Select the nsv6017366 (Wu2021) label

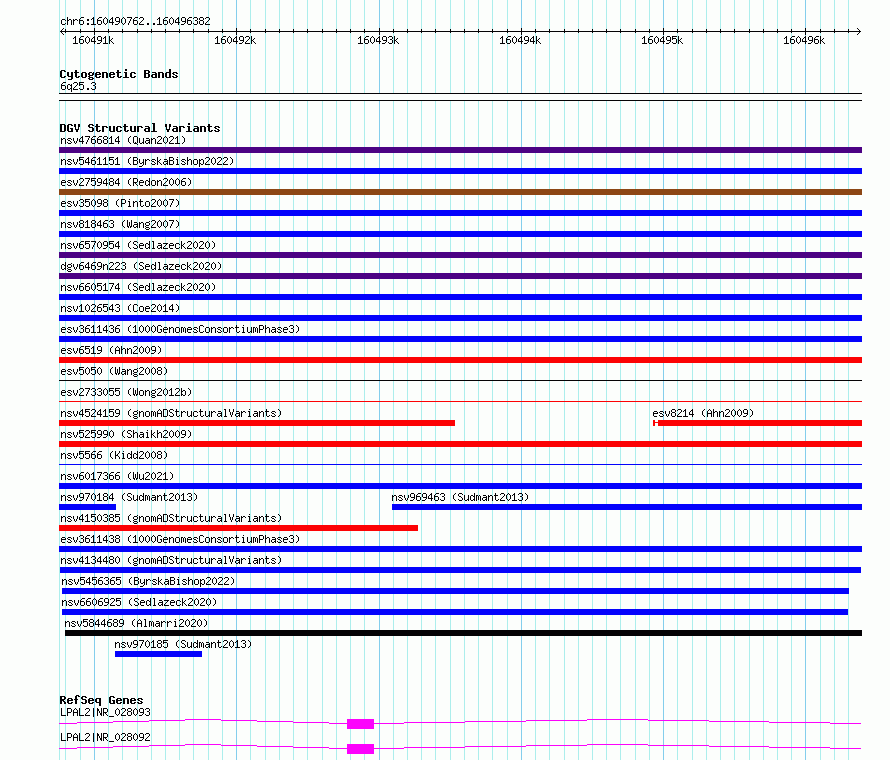coord(117,476)
